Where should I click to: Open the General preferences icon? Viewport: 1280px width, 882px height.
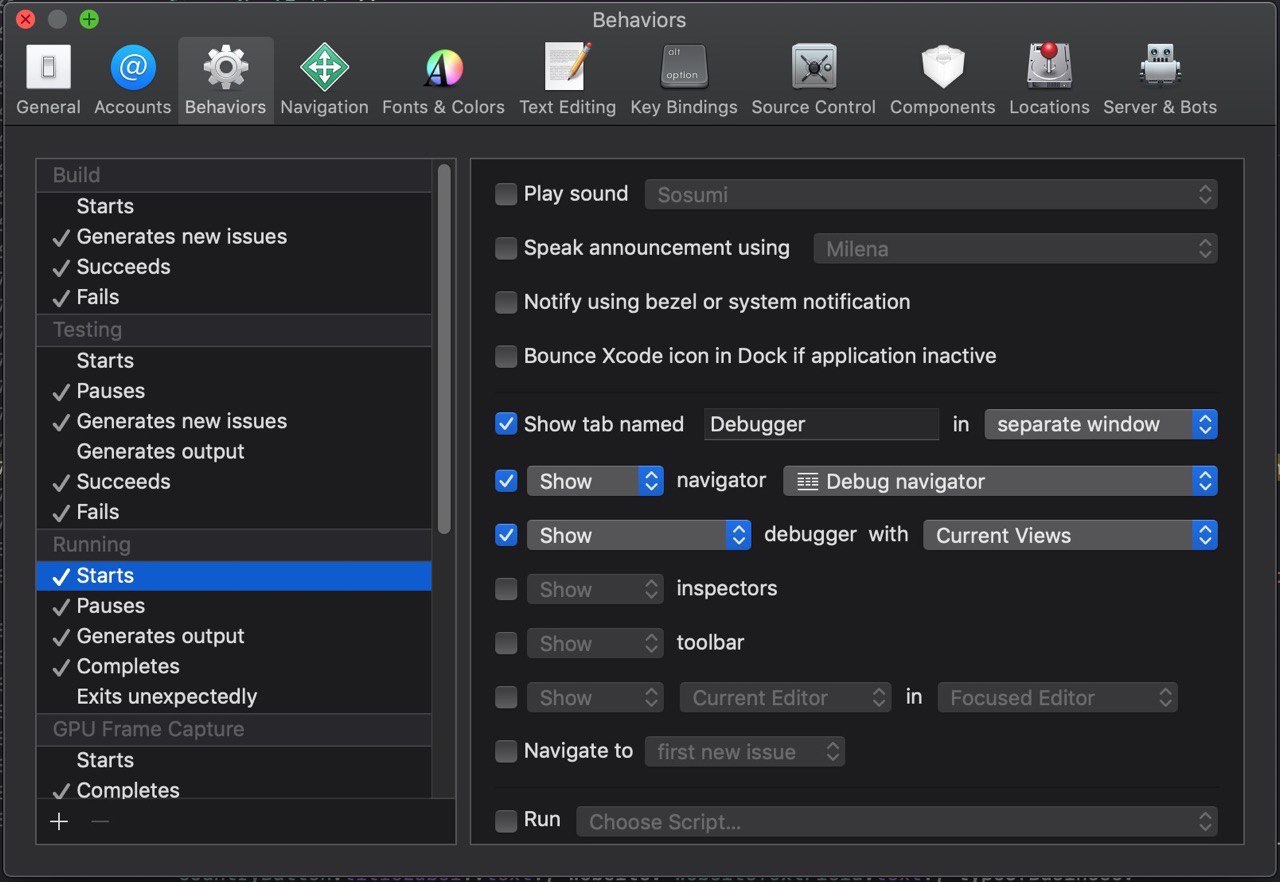click(48, 68)
